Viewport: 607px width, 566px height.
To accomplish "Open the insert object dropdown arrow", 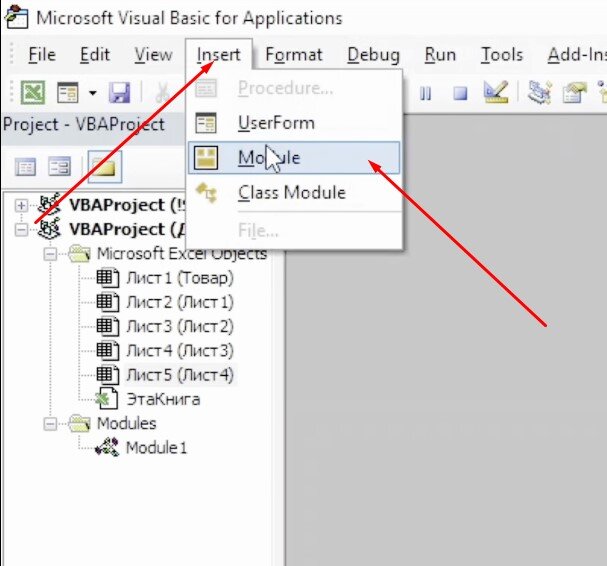I will [93, 93].
